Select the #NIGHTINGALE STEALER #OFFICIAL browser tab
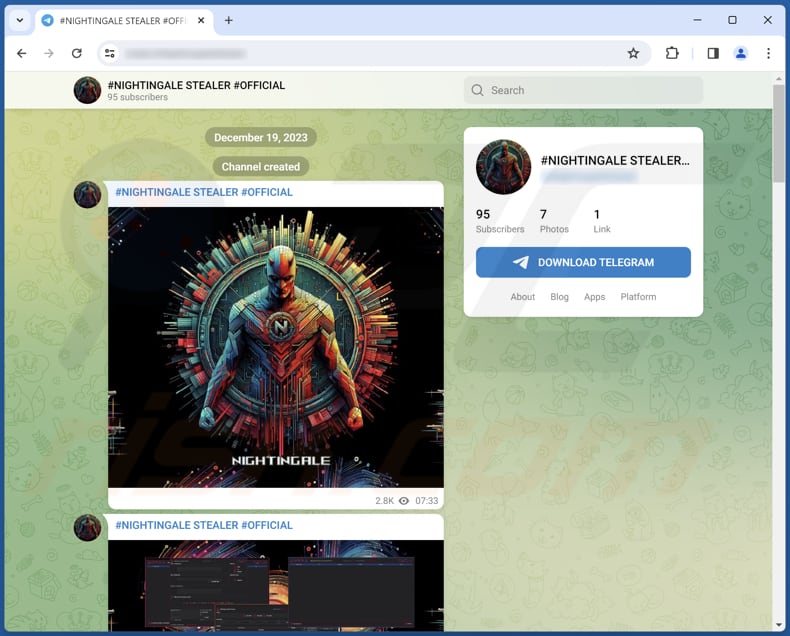The width and height of the screenshot is (790, 636). 124,21
